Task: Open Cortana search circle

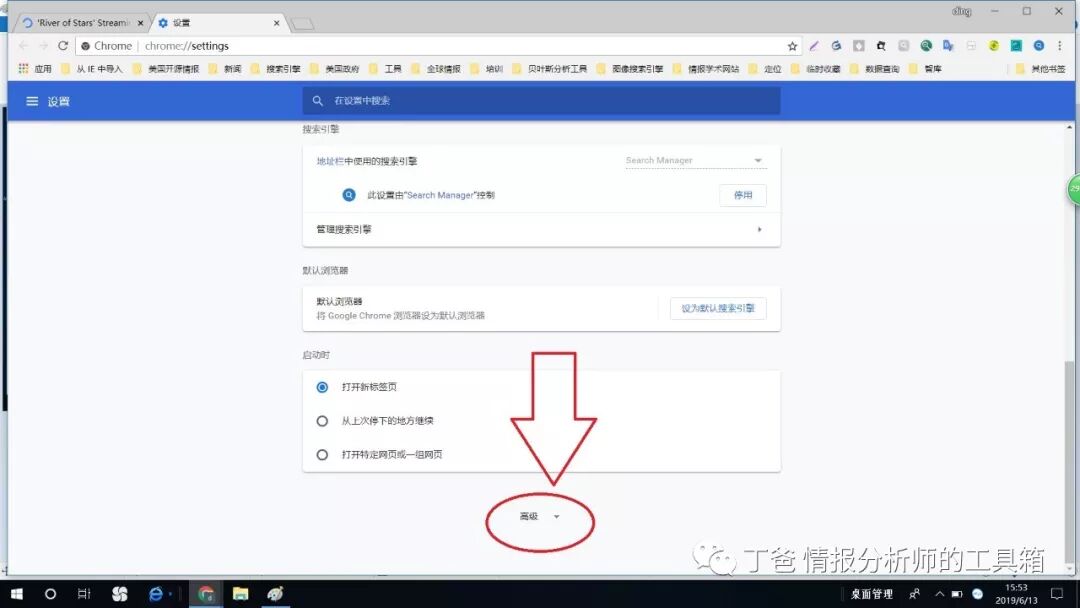Action: click(50, 594)
